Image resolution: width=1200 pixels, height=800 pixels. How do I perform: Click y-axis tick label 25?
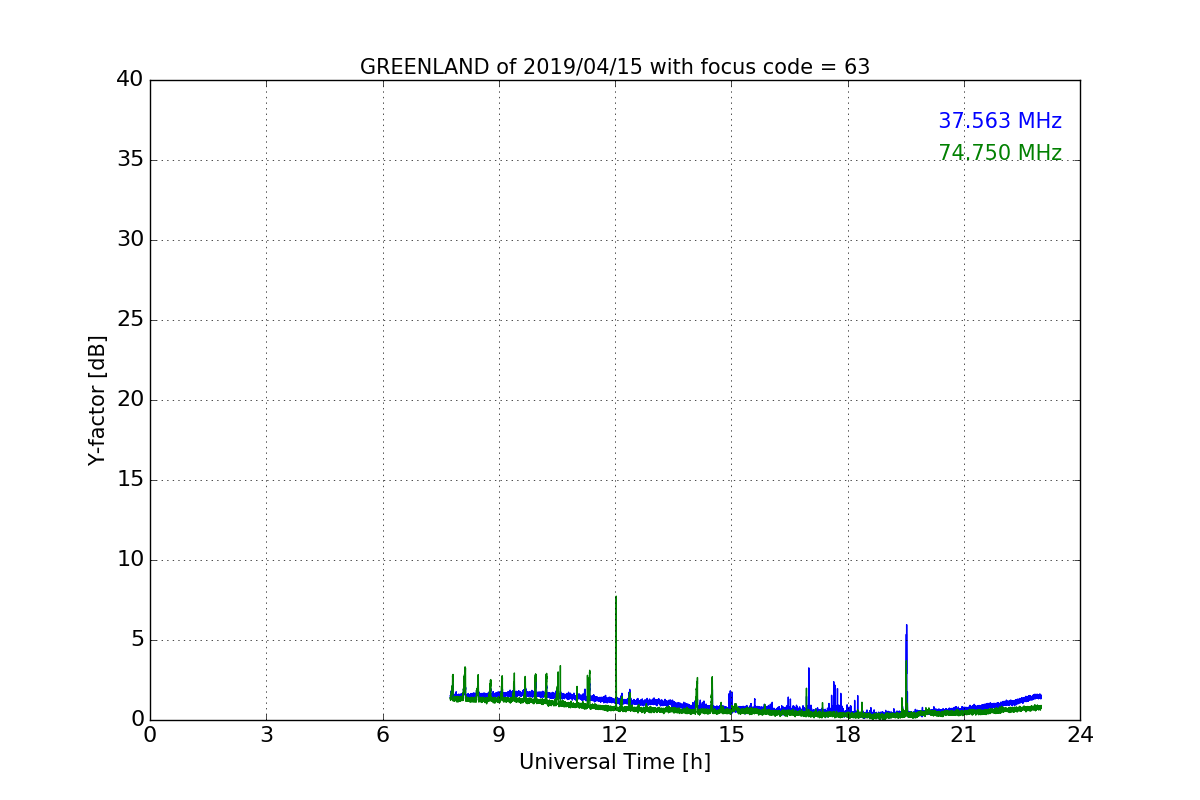click(129, 320)
